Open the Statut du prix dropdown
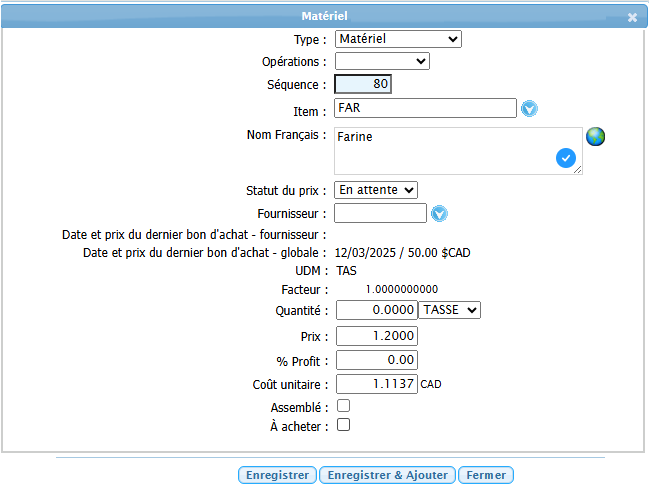The height and width of the screenshot is (488, 649). (x=376, y=189)
